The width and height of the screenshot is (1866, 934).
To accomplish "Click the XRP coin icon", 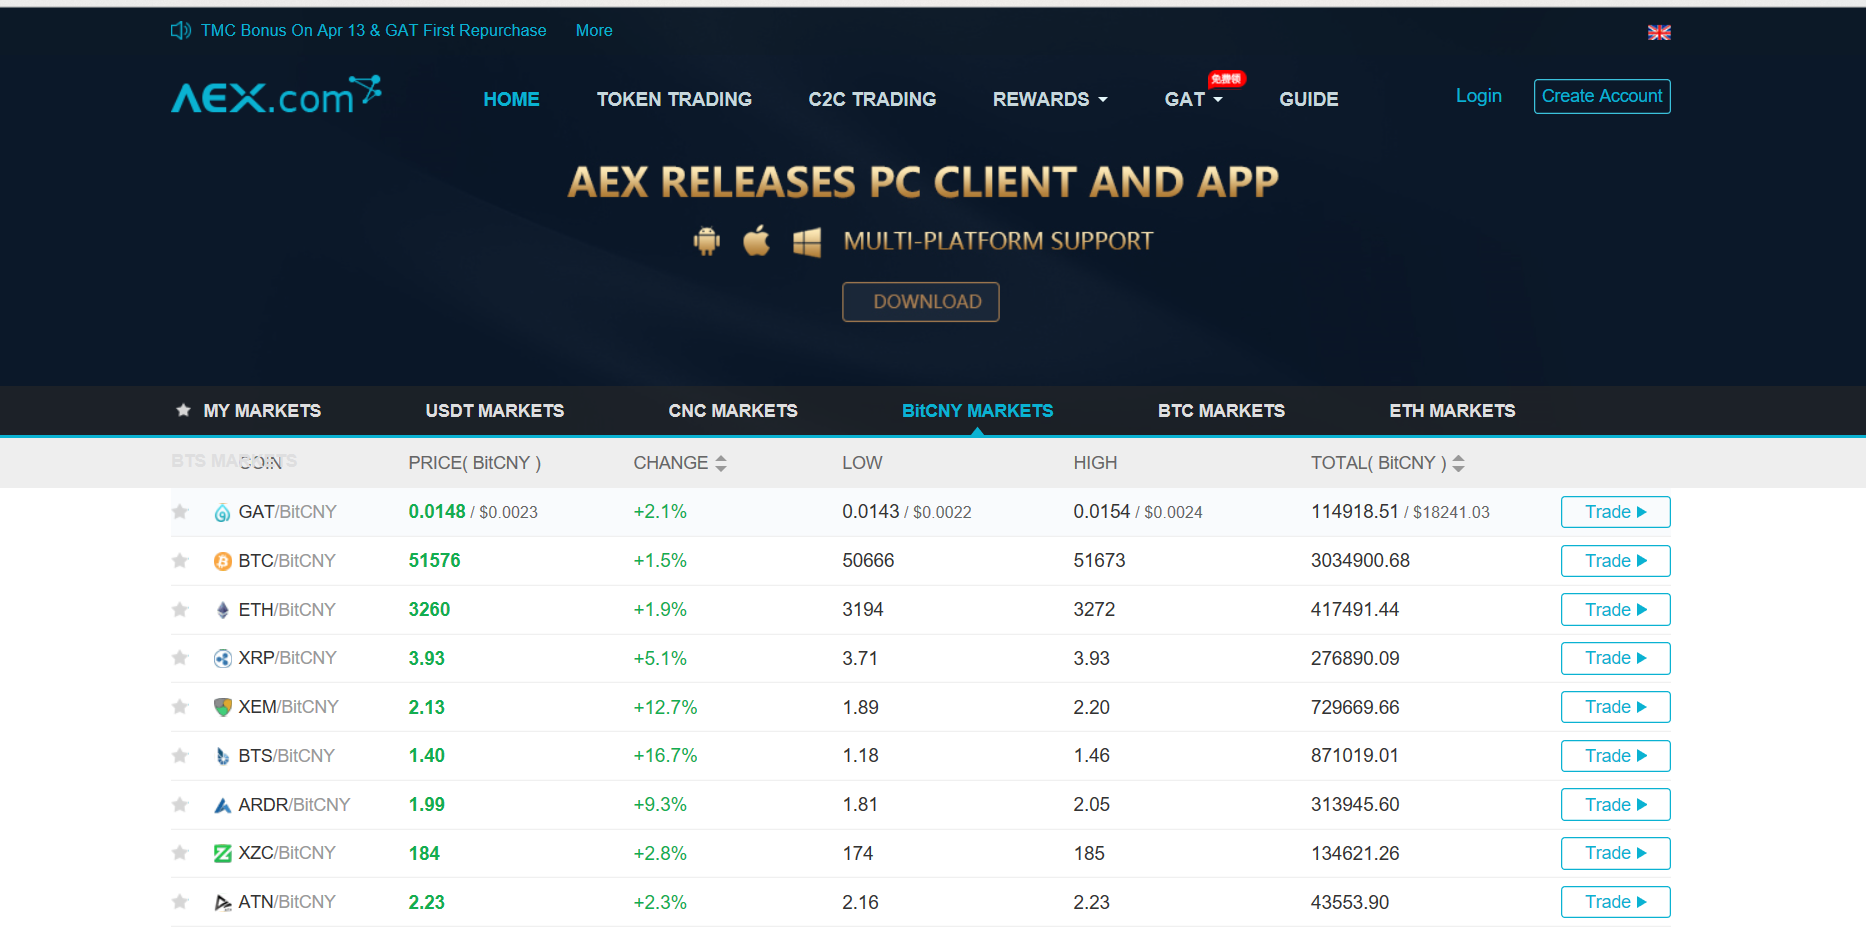I will click(223, 659).
